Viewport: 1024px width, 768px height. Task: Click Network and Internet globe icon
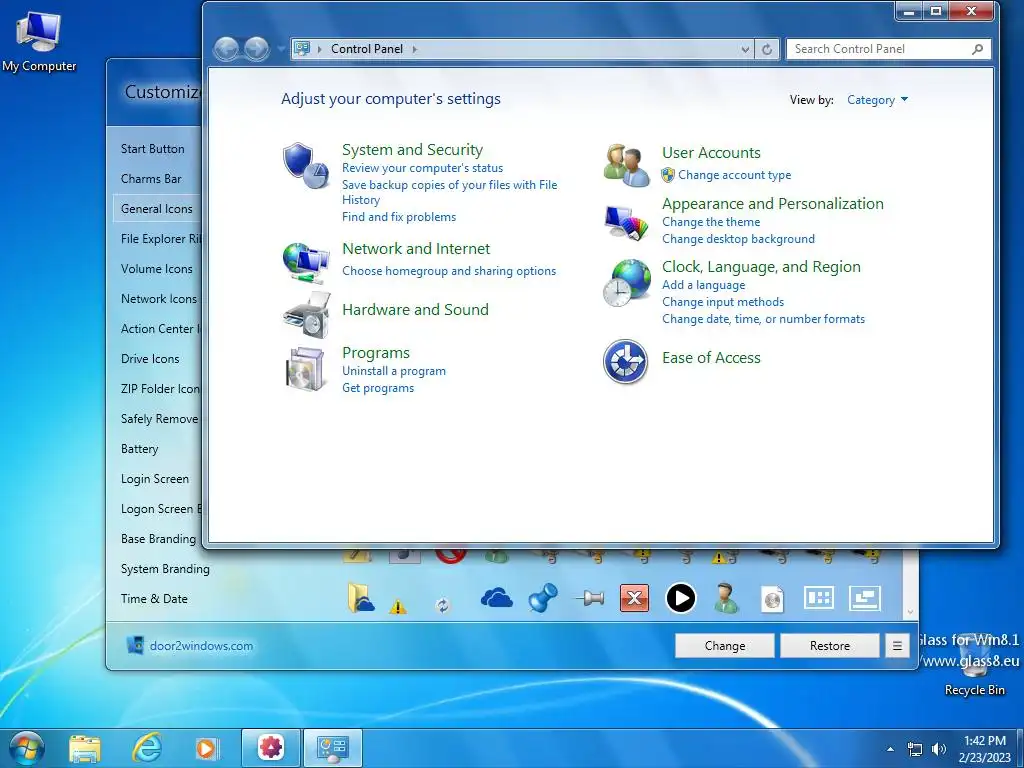[306, 262]
